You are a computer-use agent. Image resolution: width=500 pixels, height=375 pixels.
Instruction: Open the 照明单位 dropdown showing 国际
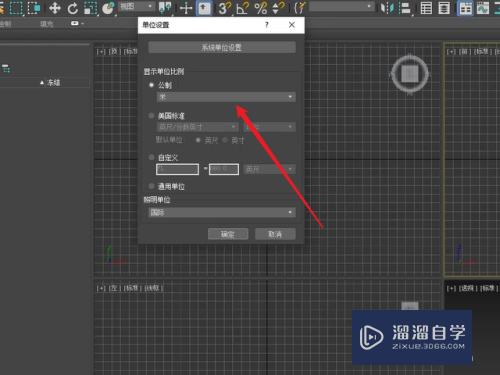coord(222,212)
